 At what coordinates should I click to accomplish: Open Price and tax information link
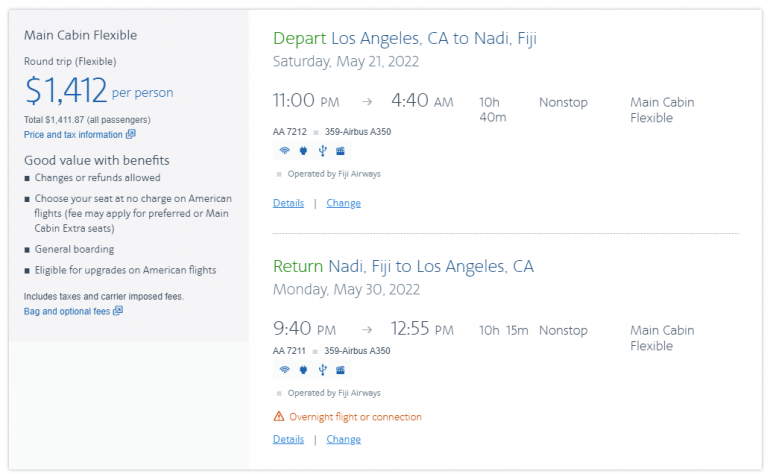tap(73, 134)
